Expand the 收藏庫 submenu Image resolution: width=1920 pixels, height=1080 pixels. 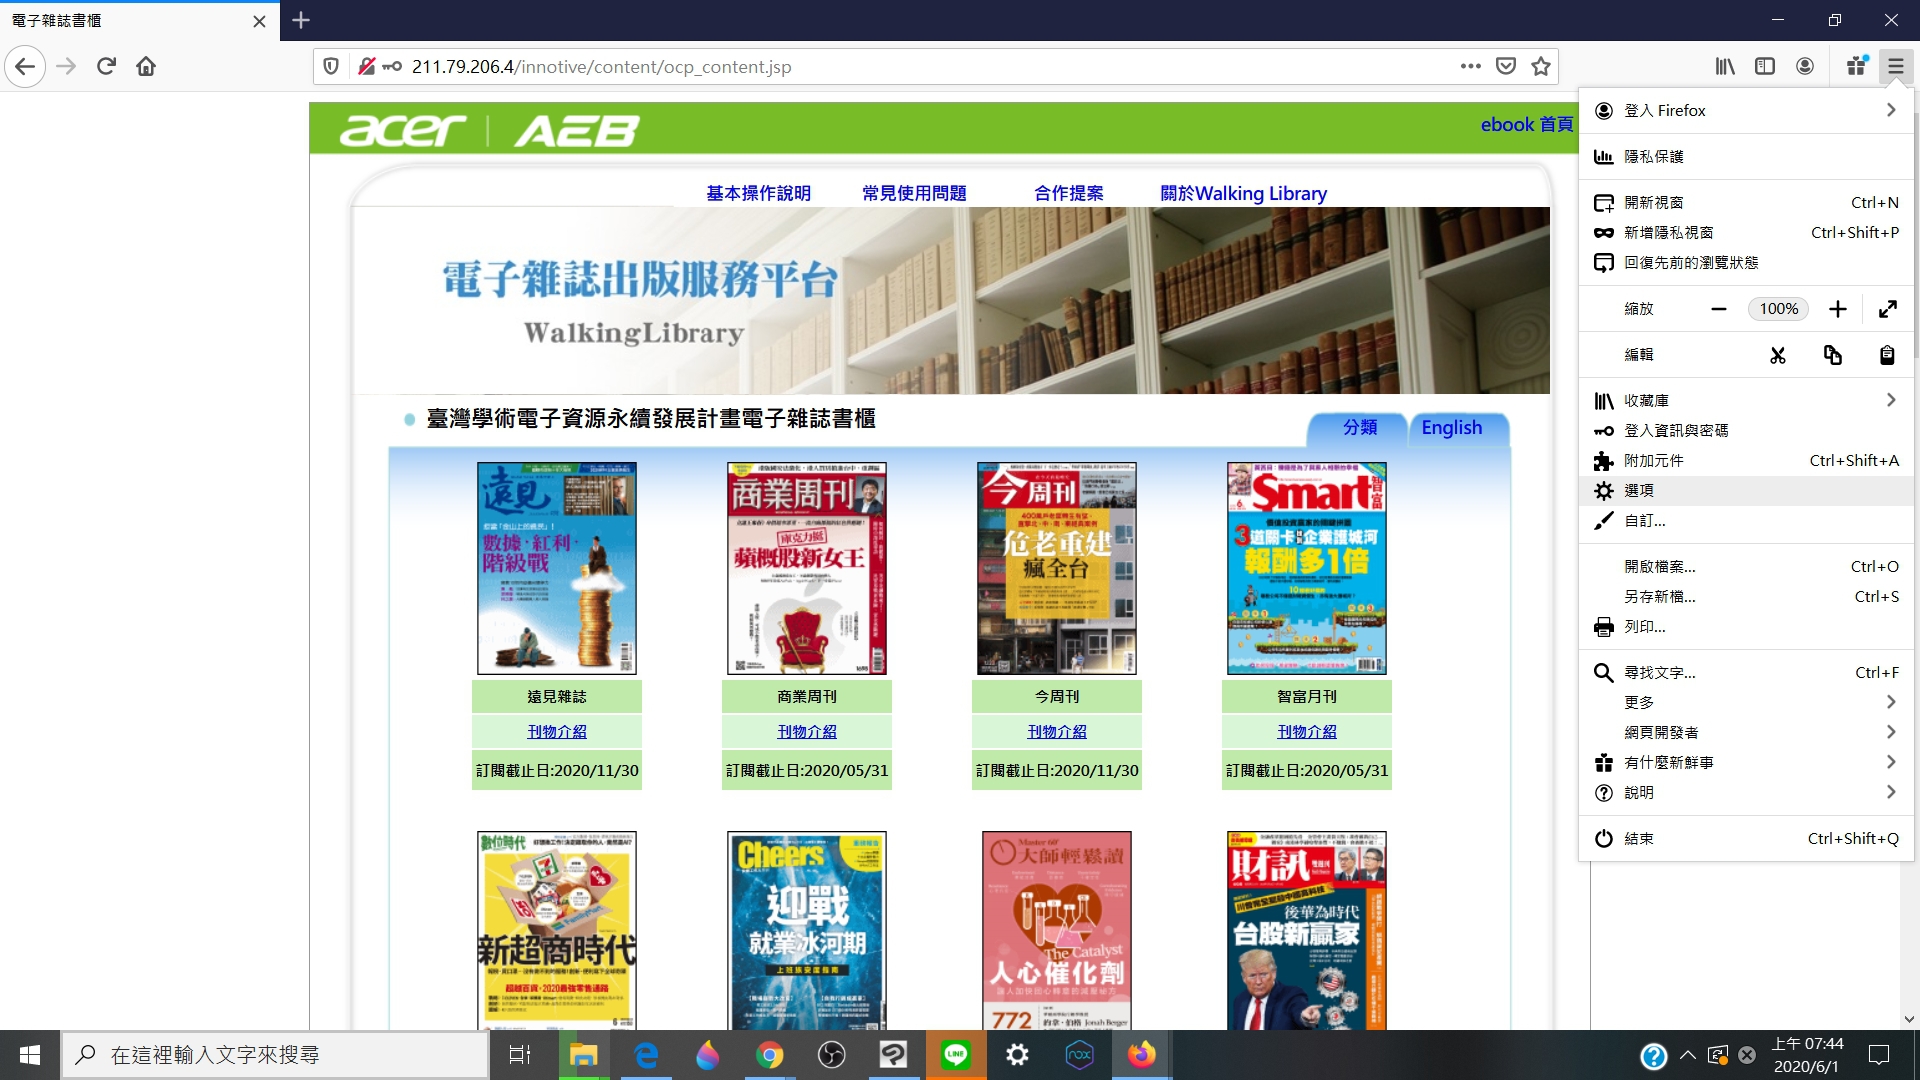(1746, 401)
